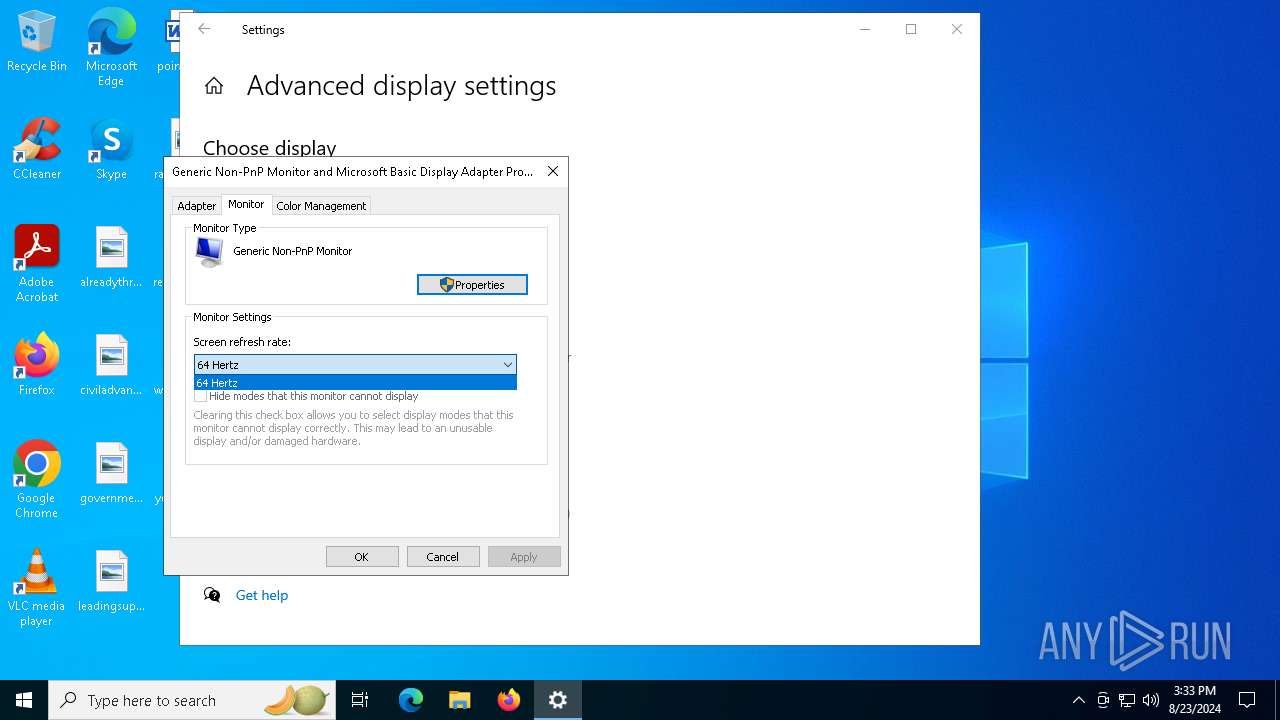Open the notification center

1247,700
